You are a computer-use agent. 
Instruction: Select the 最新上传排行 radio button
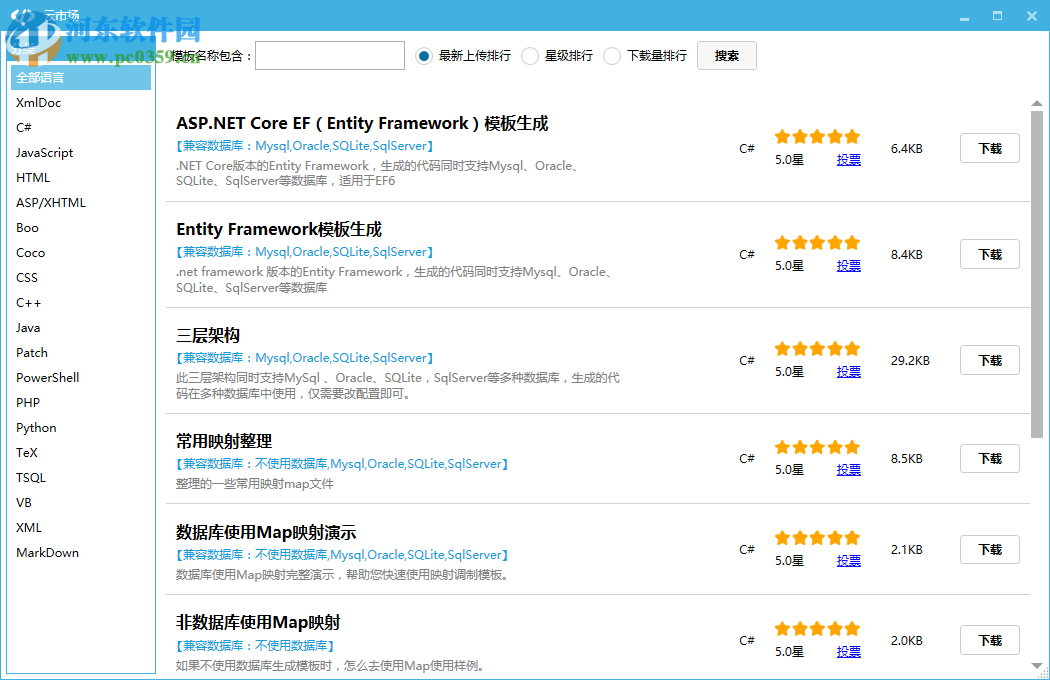pyautogui.click(x=424, y=56)
